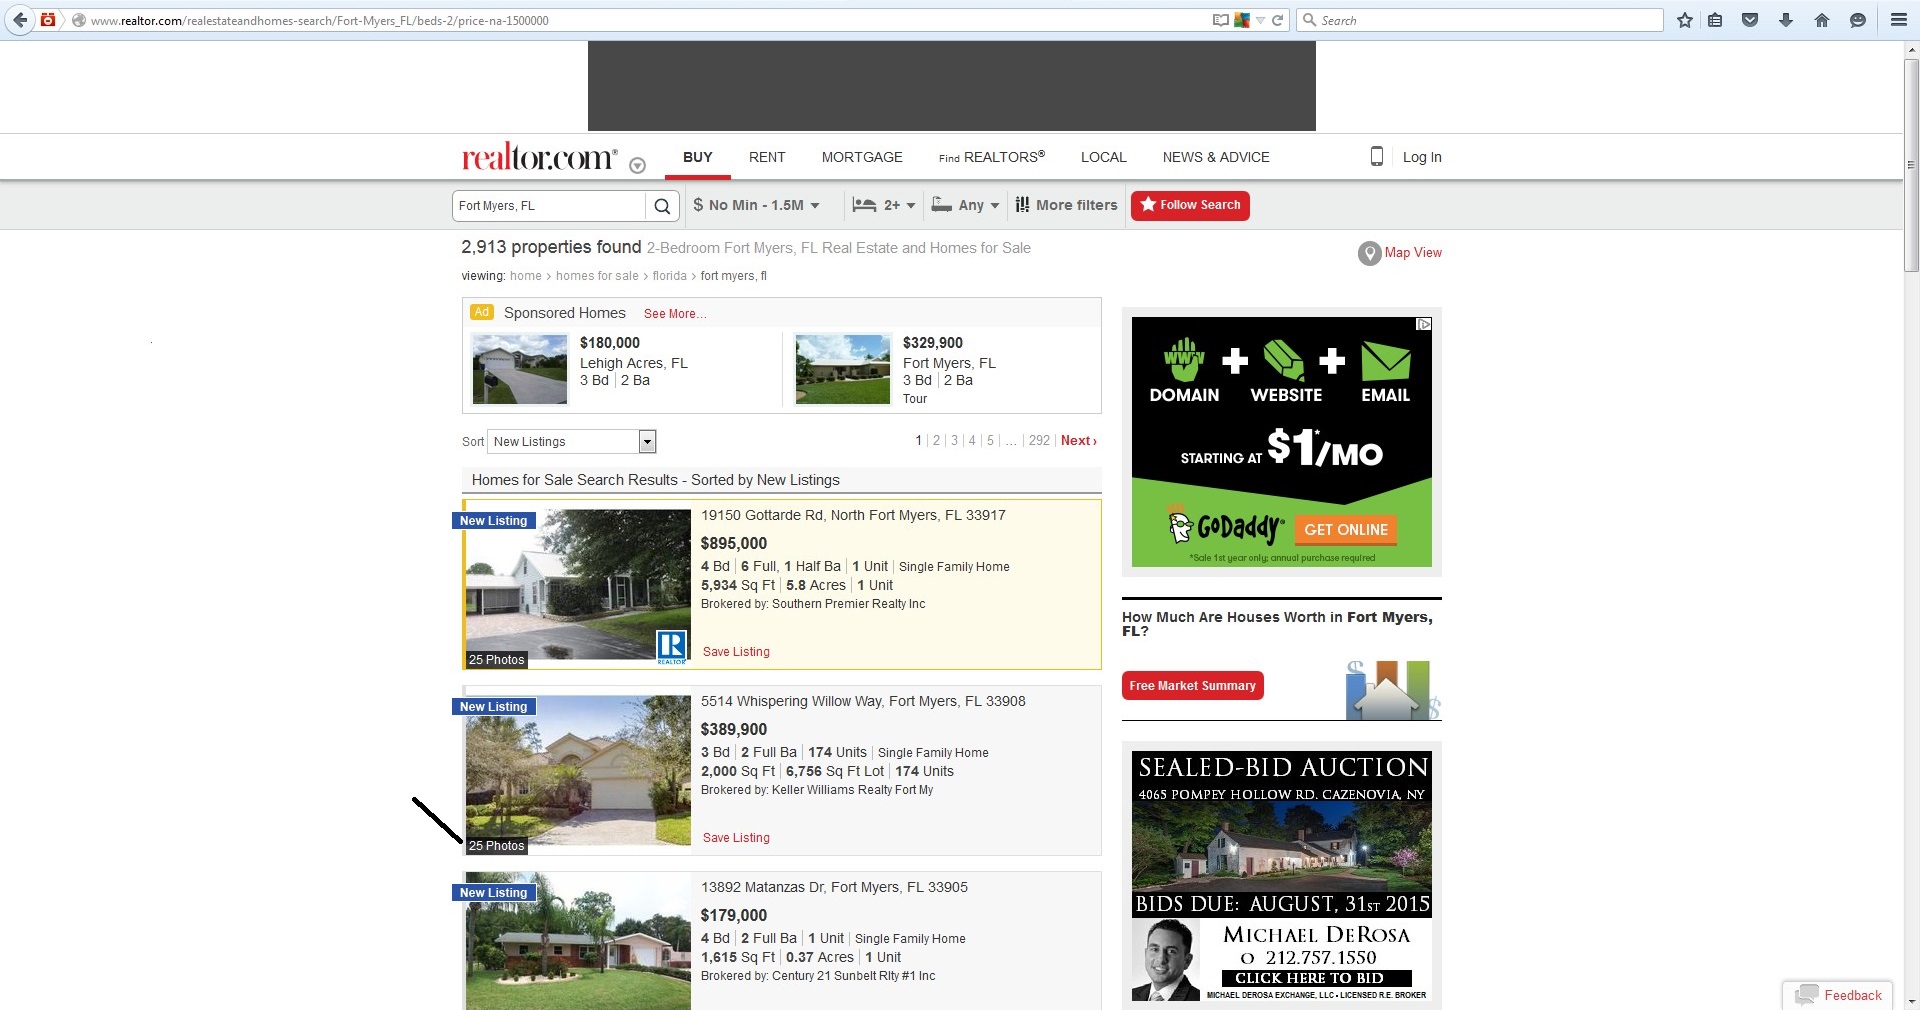Viewport: 1920px width, 1010px height.
Task: Go to results page 292
Action: pos(1039,441)
